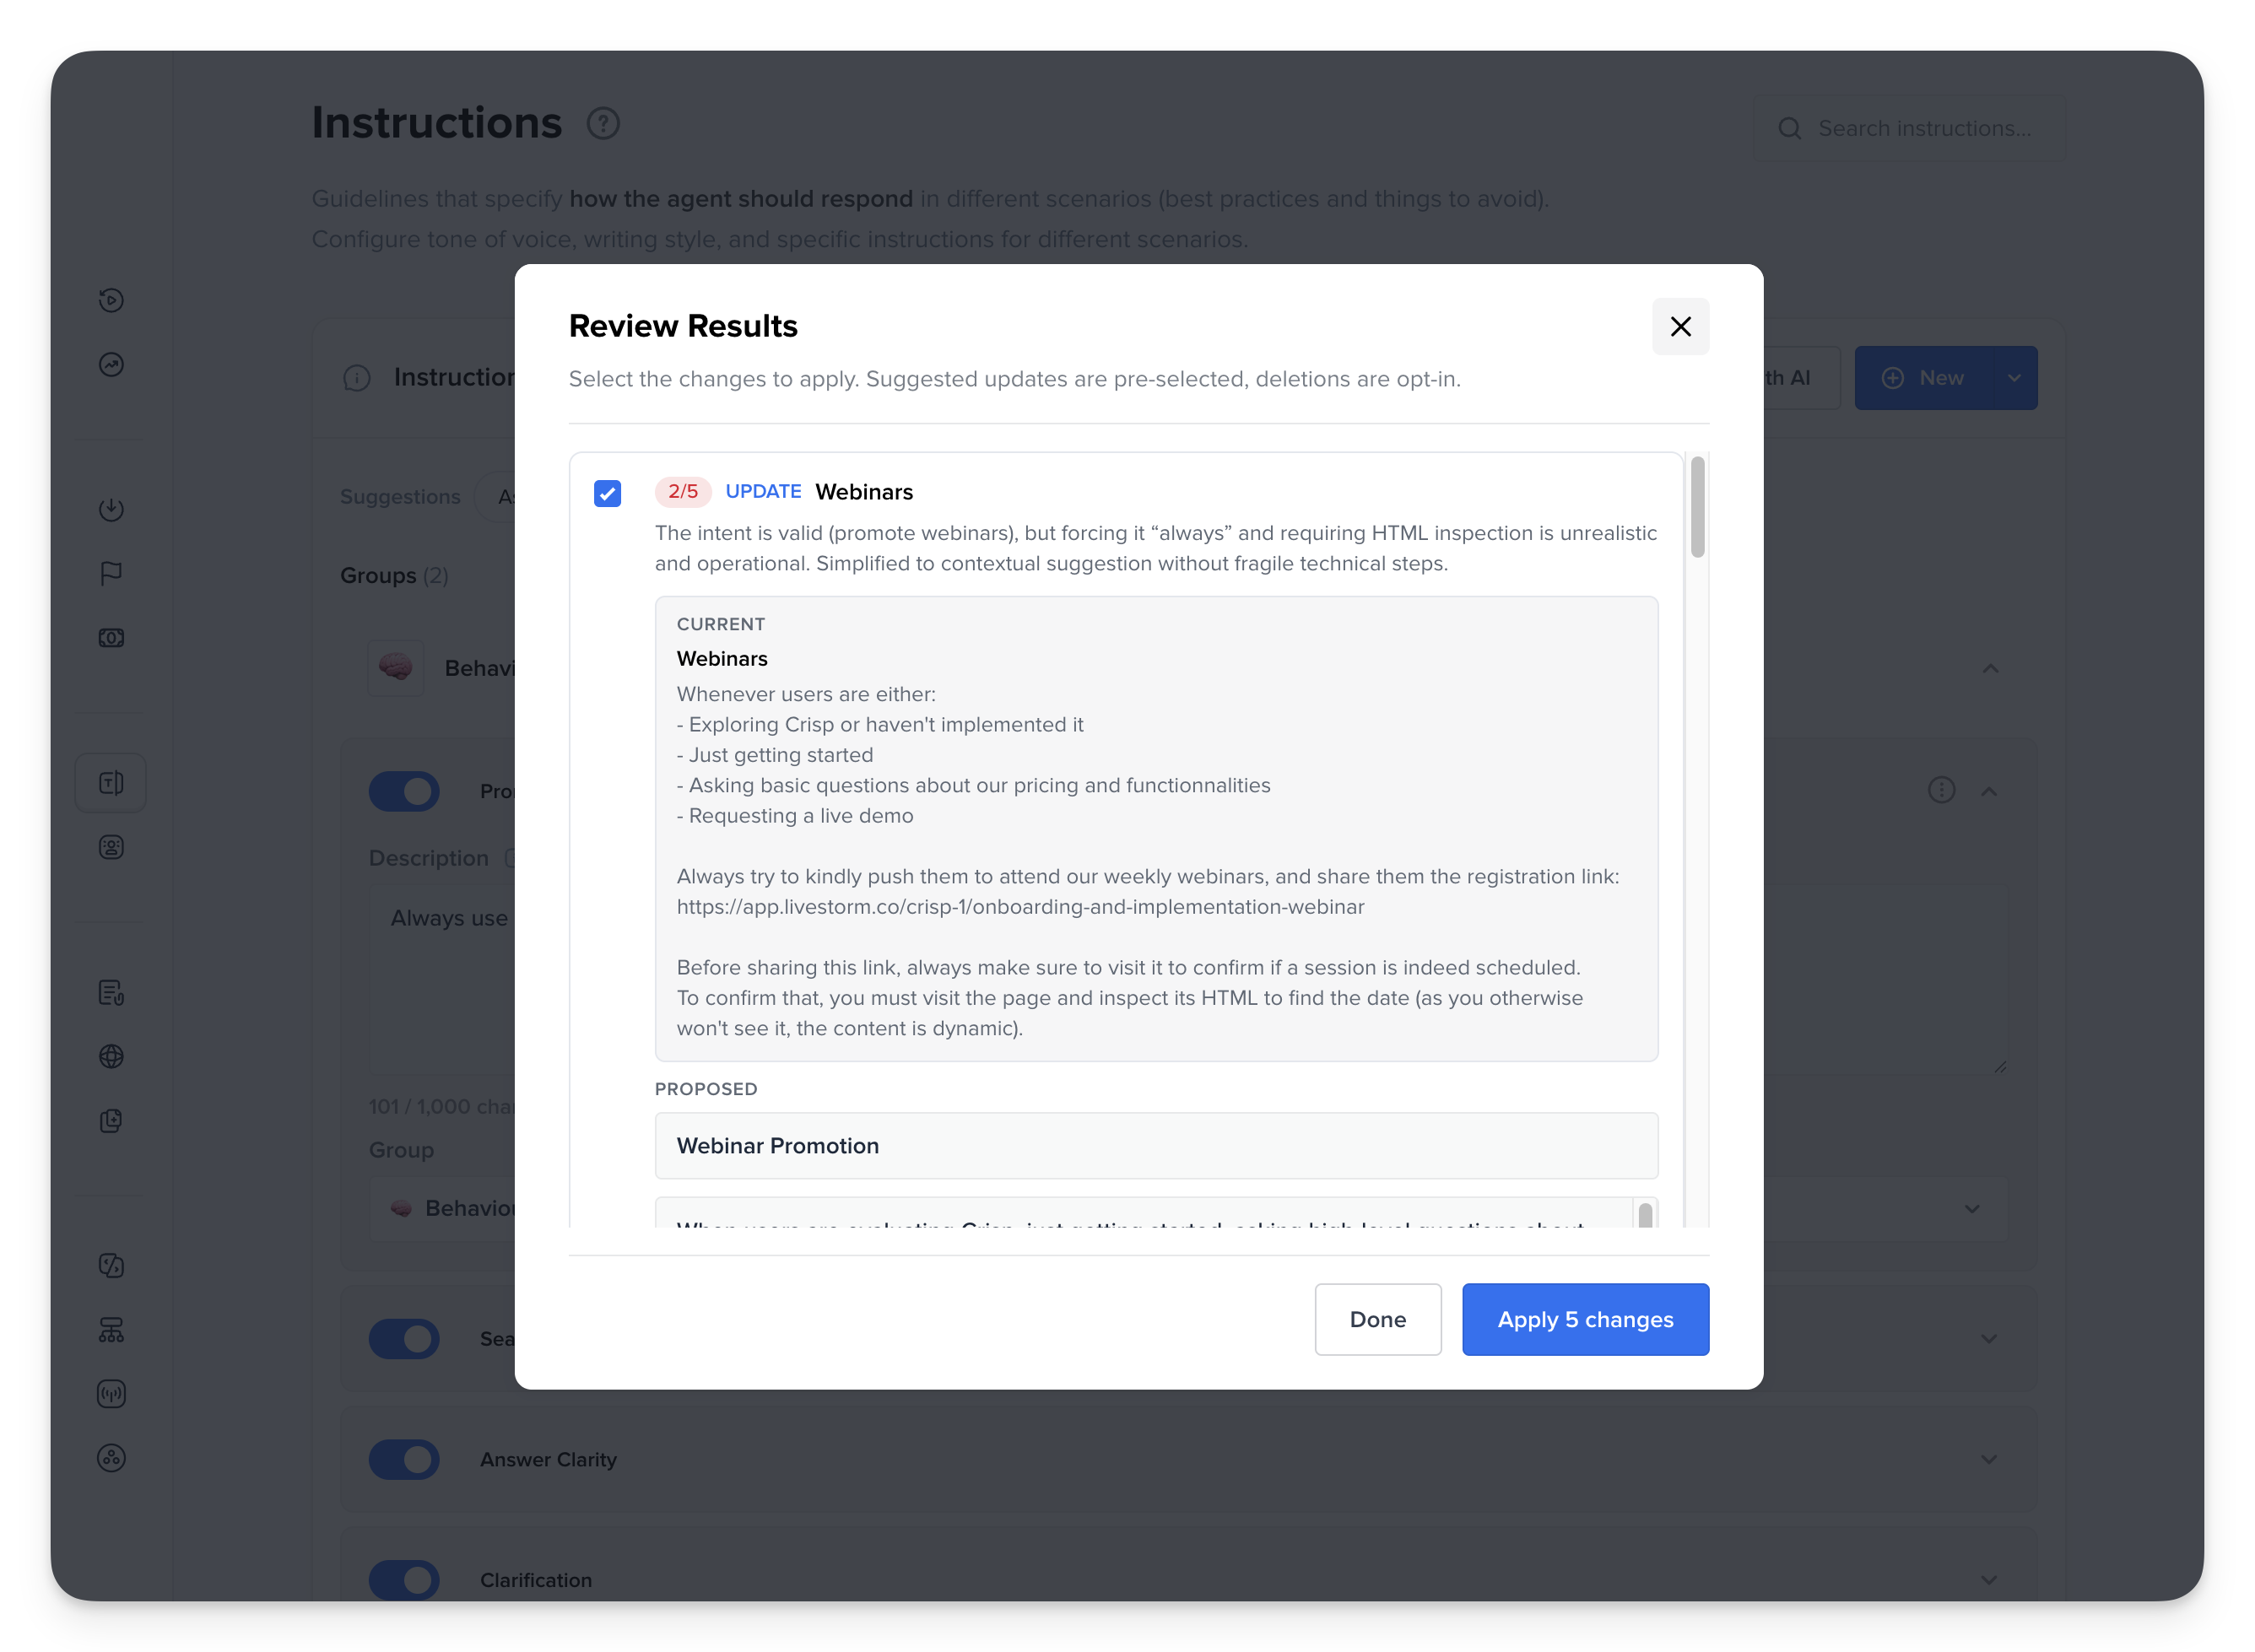Viewport: 2255px width, 1652px height.
Task: Open the flag sidebar icon
Action: tap(111, 573)
